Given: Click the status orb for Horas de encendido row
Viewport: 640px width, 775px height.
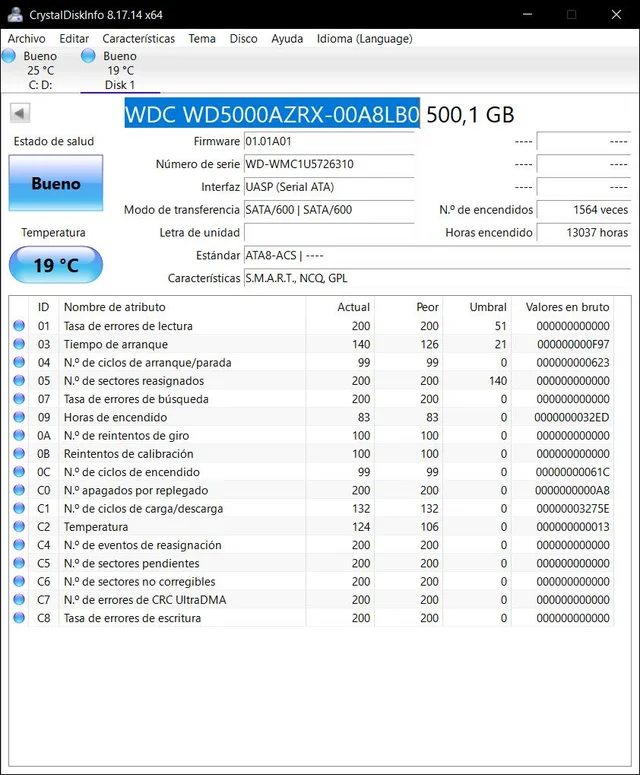Looking at the screenshot, I should 19,417.
